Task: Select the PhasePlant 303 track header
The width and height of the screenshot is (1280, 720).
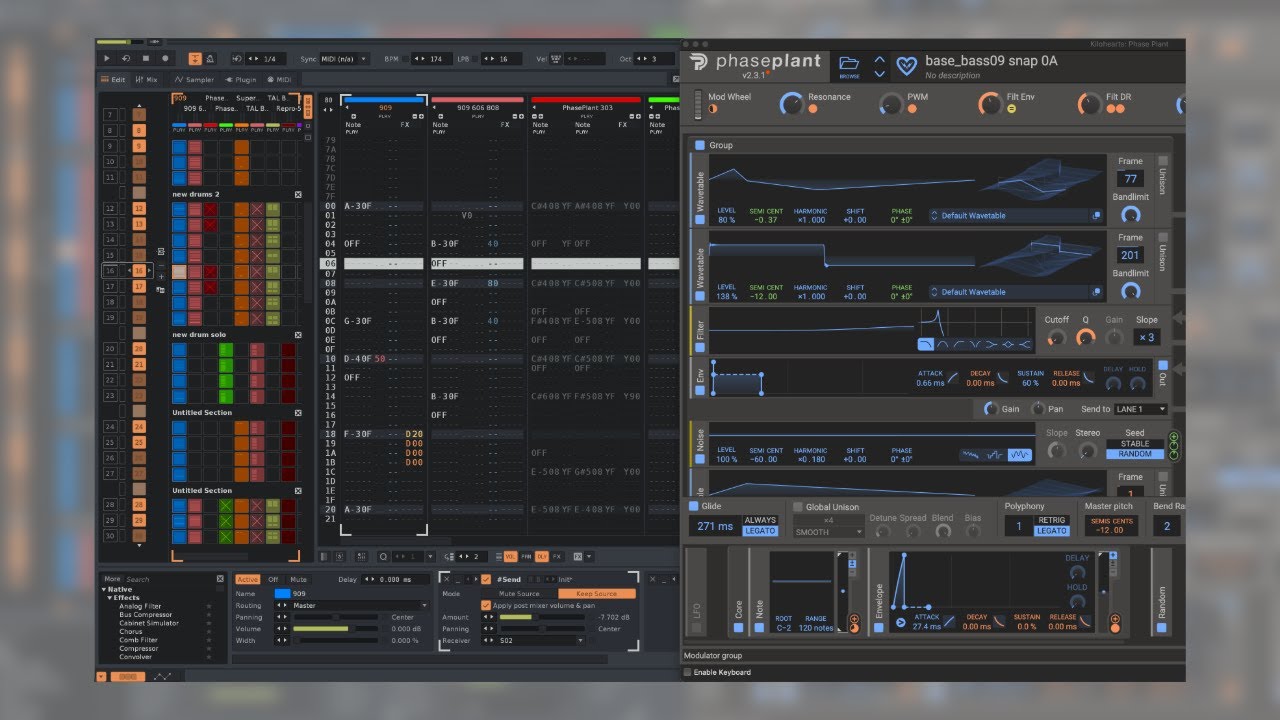Action: (586, 107)
